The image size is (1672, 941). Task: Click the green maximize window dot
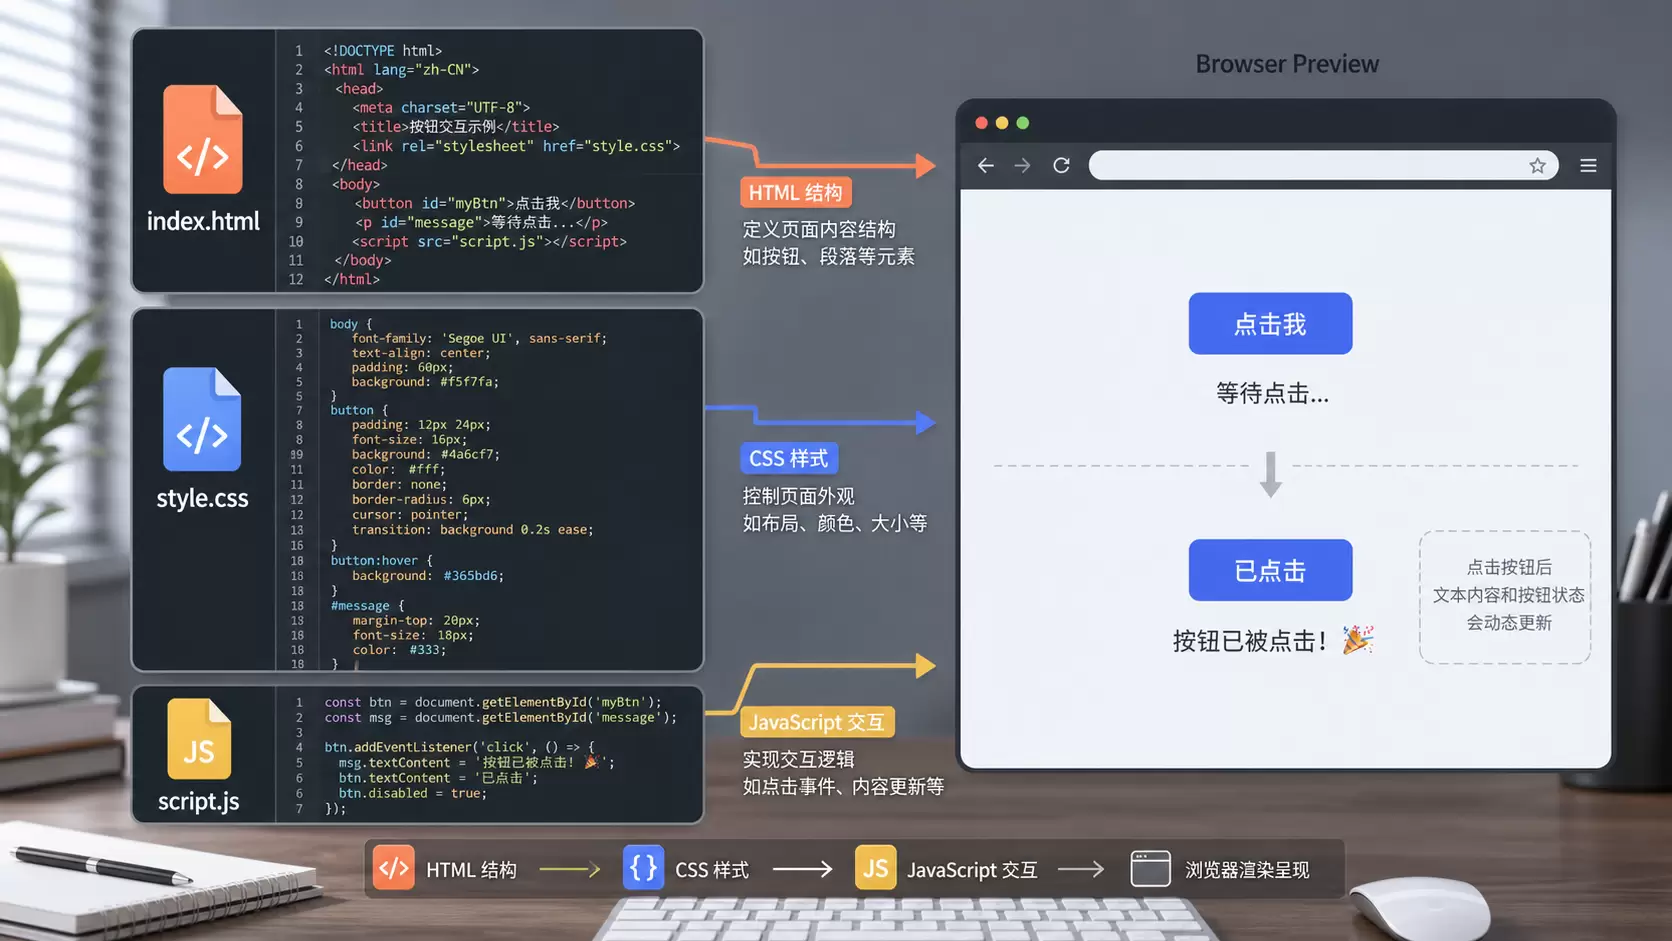point(1022,123)
